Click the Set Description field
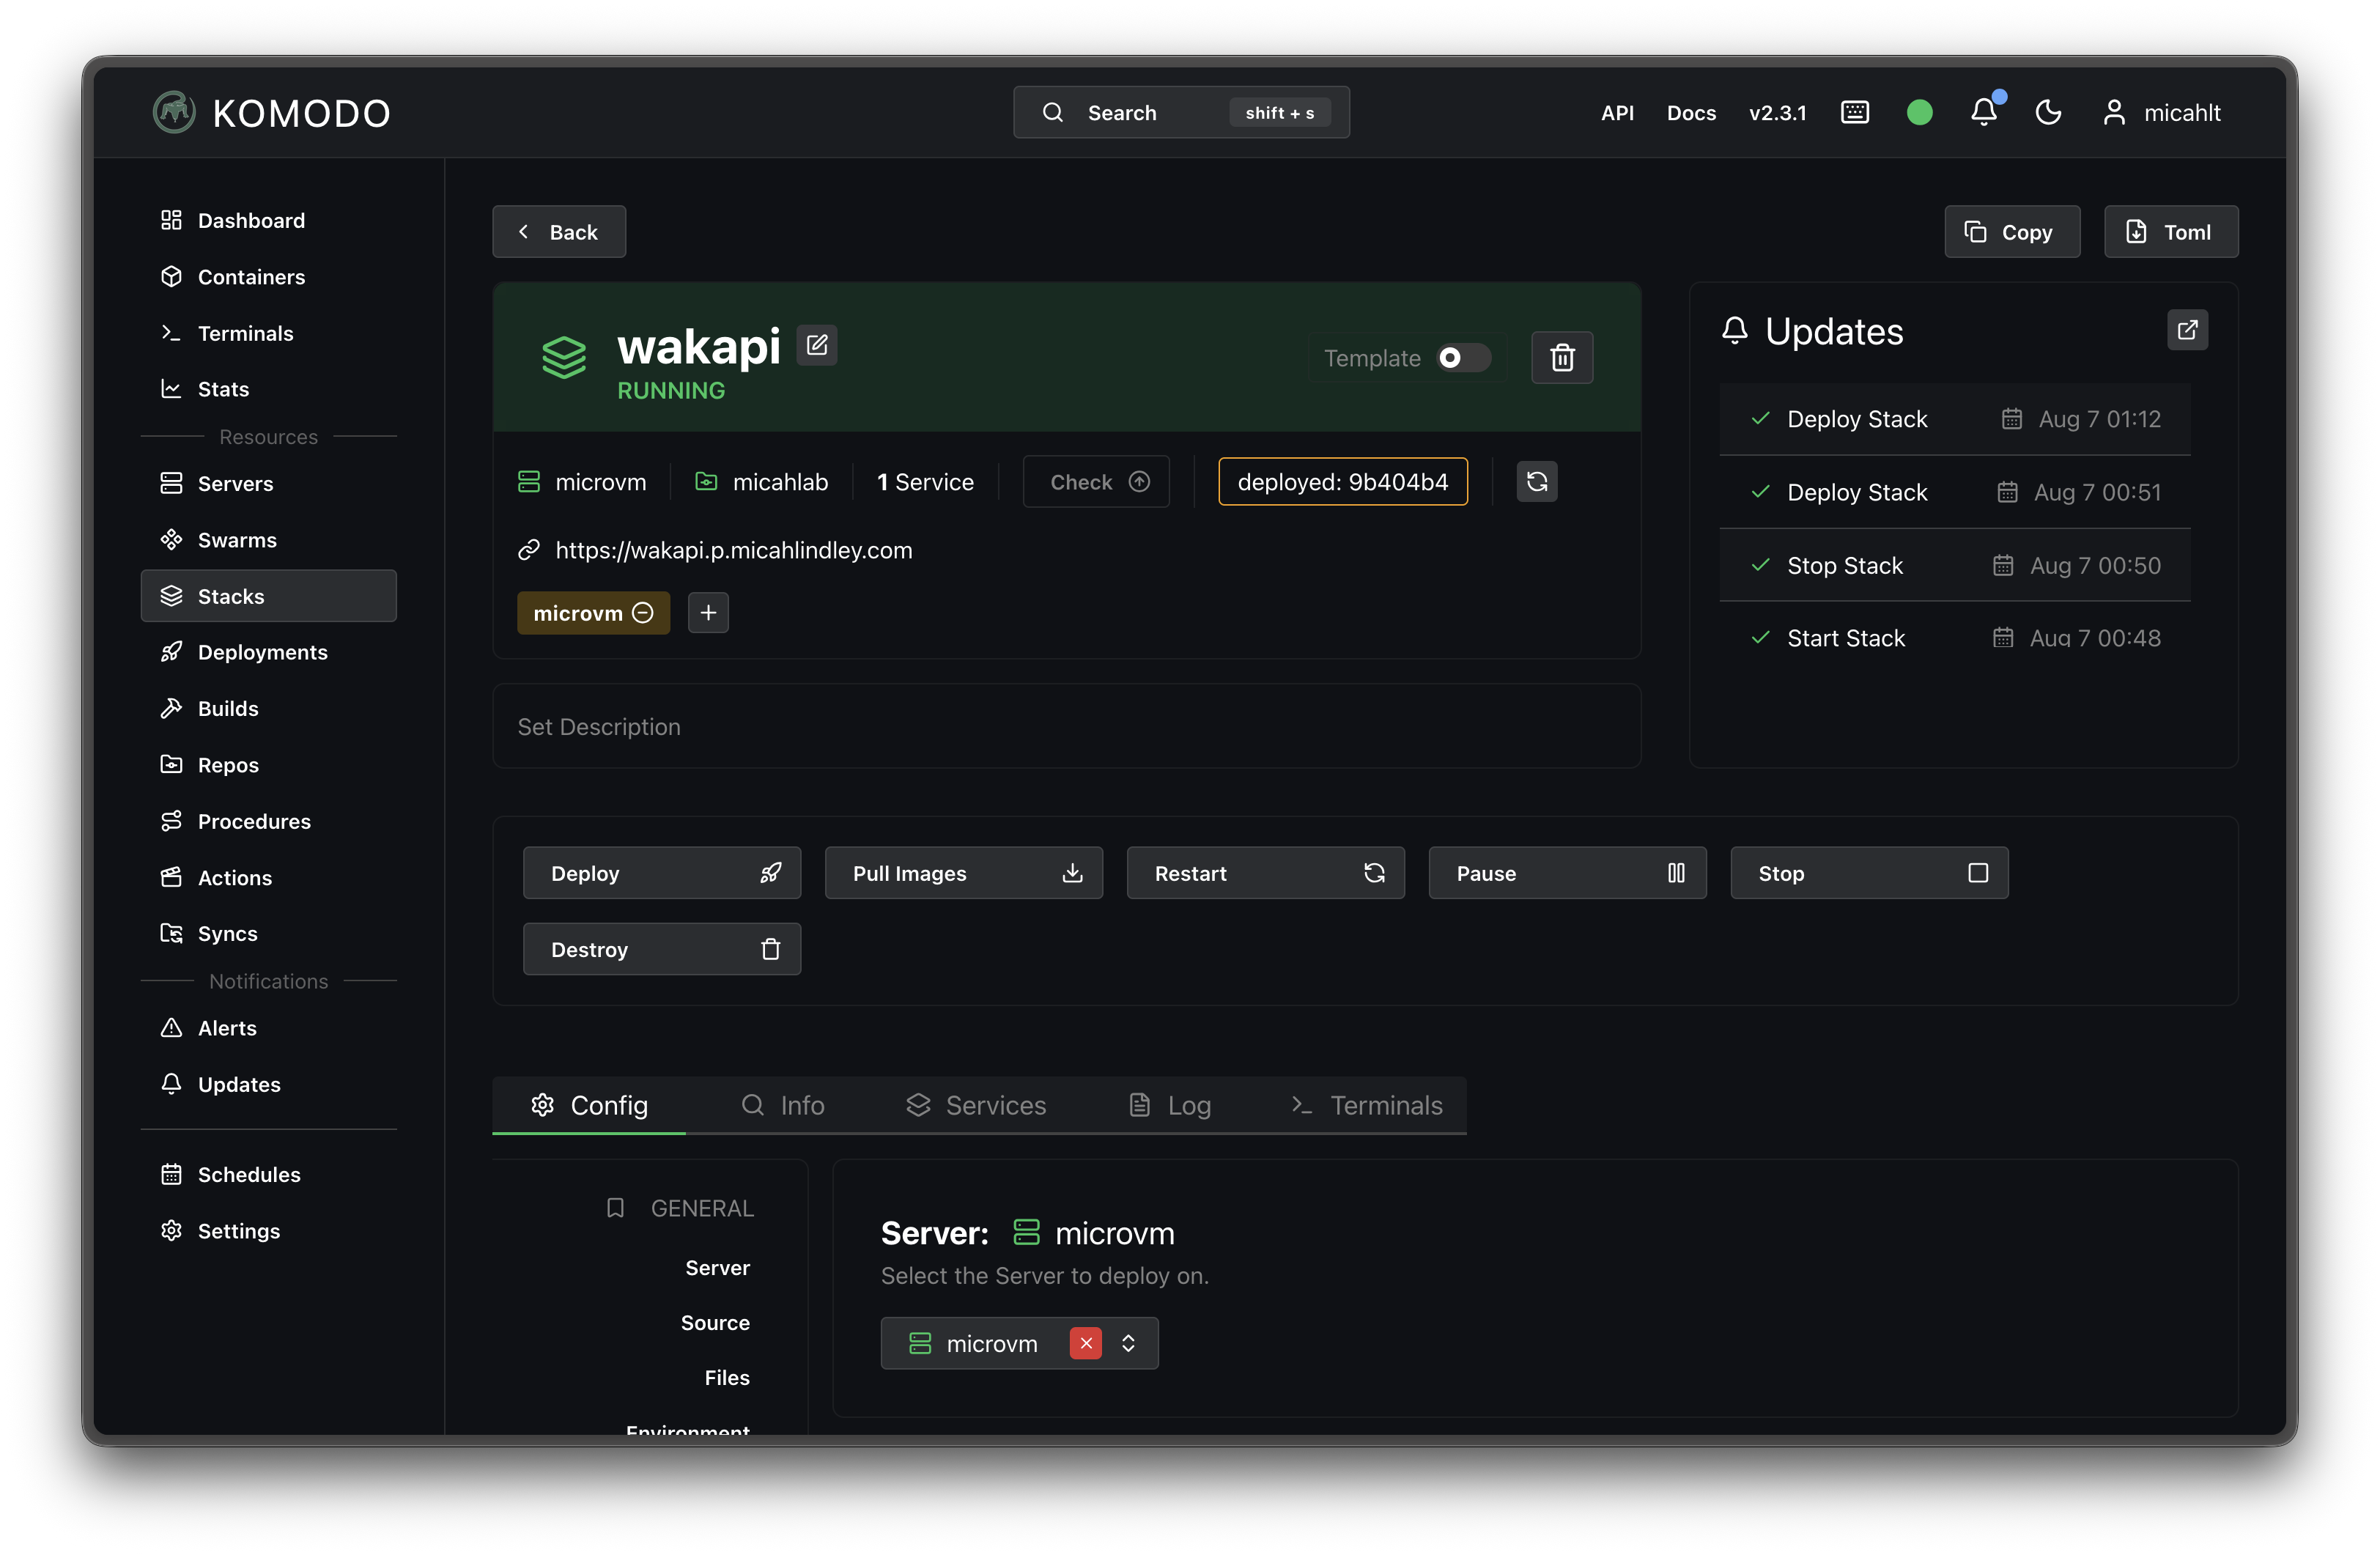The height and width of the screenshot is (1555, 2380). 1067,727
